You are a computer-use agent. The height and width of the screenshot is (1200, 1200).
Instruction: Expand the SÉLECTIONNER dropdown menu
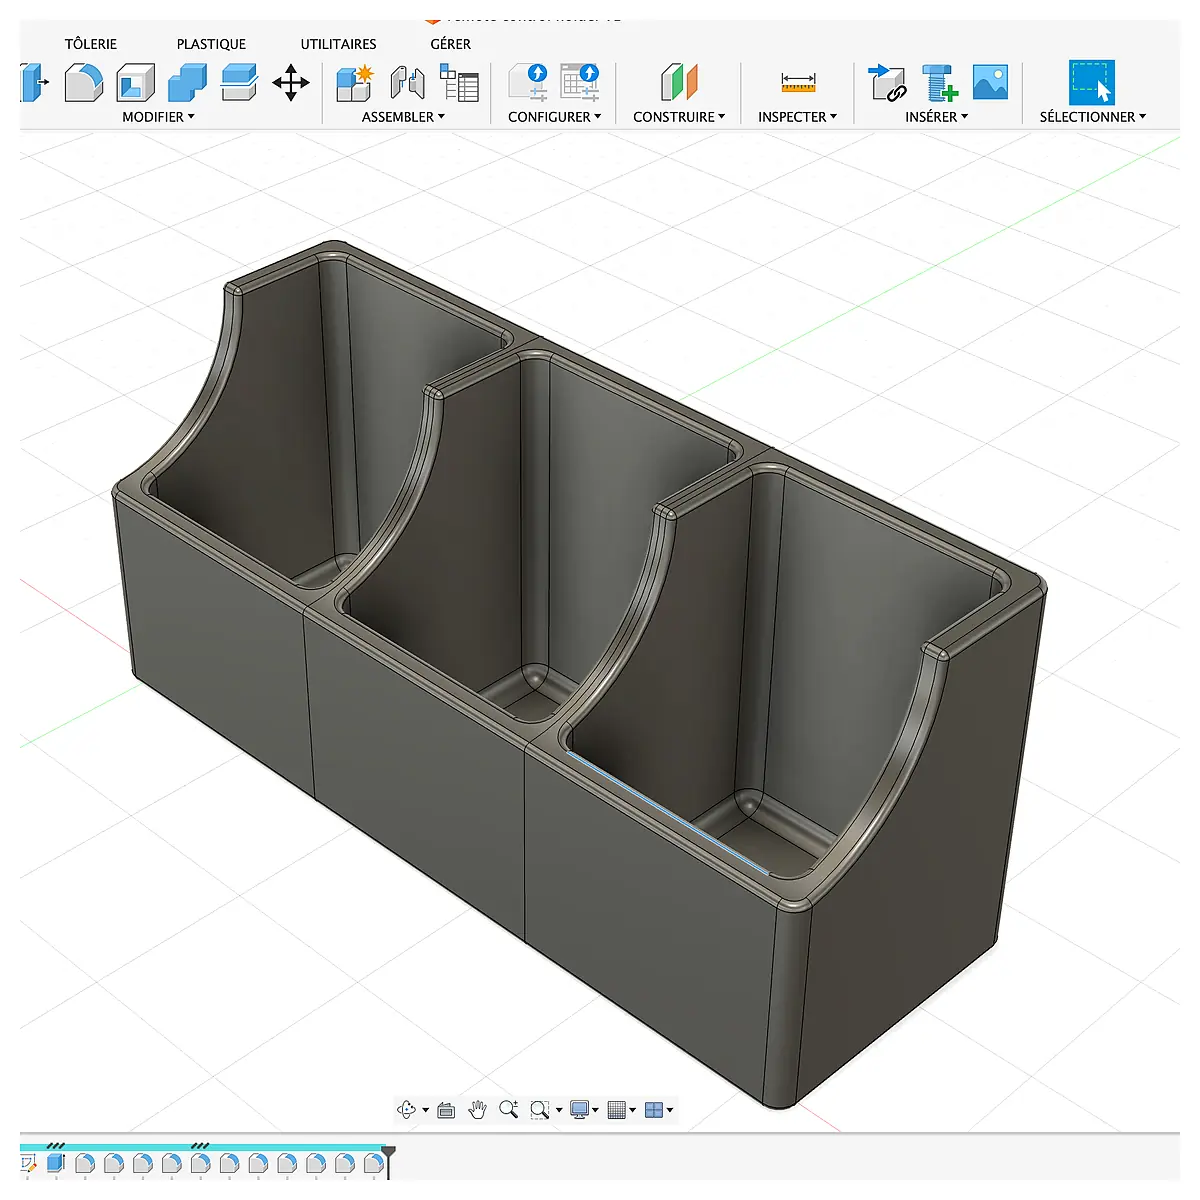[1093, 117]
